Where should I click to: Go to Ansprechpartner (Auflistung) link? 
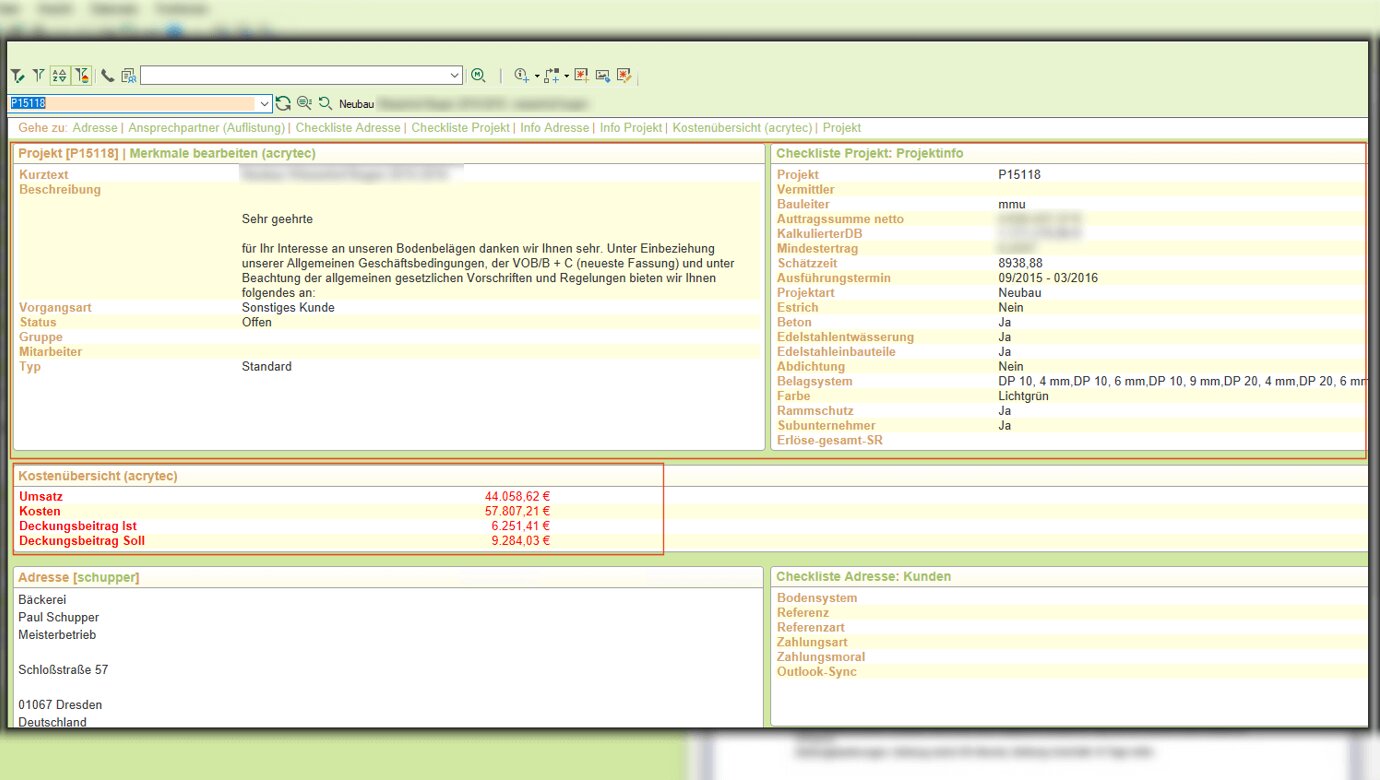(x=207, y=128)
